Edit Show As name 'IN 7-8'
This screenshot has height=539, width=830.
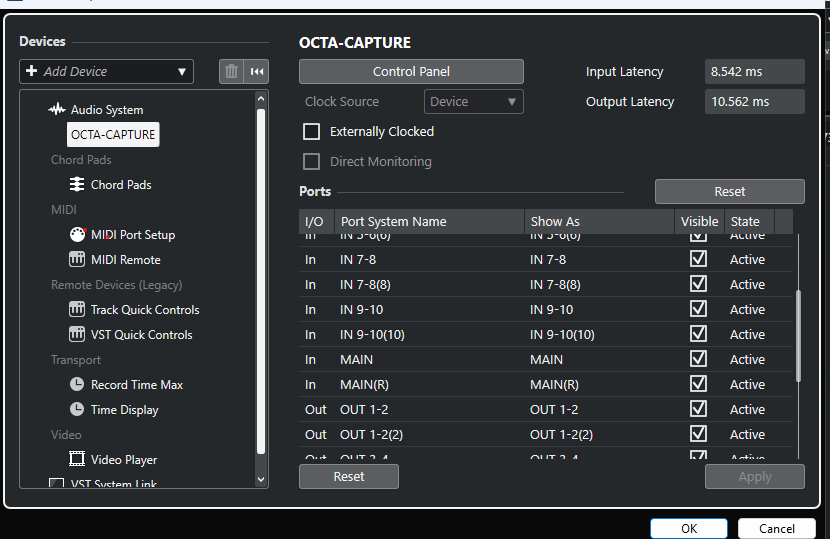click(x=548, y=259)
